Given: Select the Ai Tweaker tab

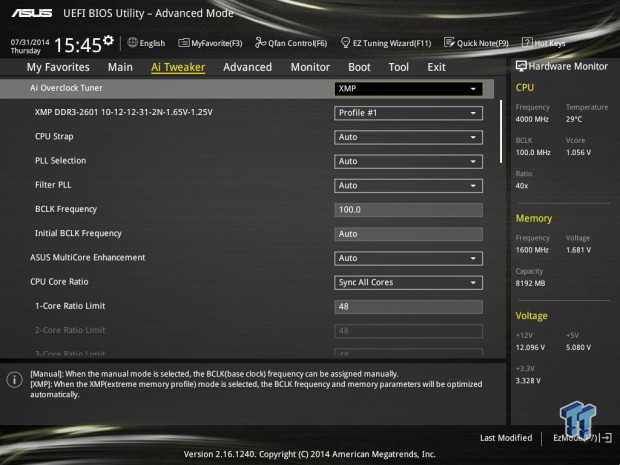Looking at the screenshot, I should pyautogui.click(x=178, y=67).
